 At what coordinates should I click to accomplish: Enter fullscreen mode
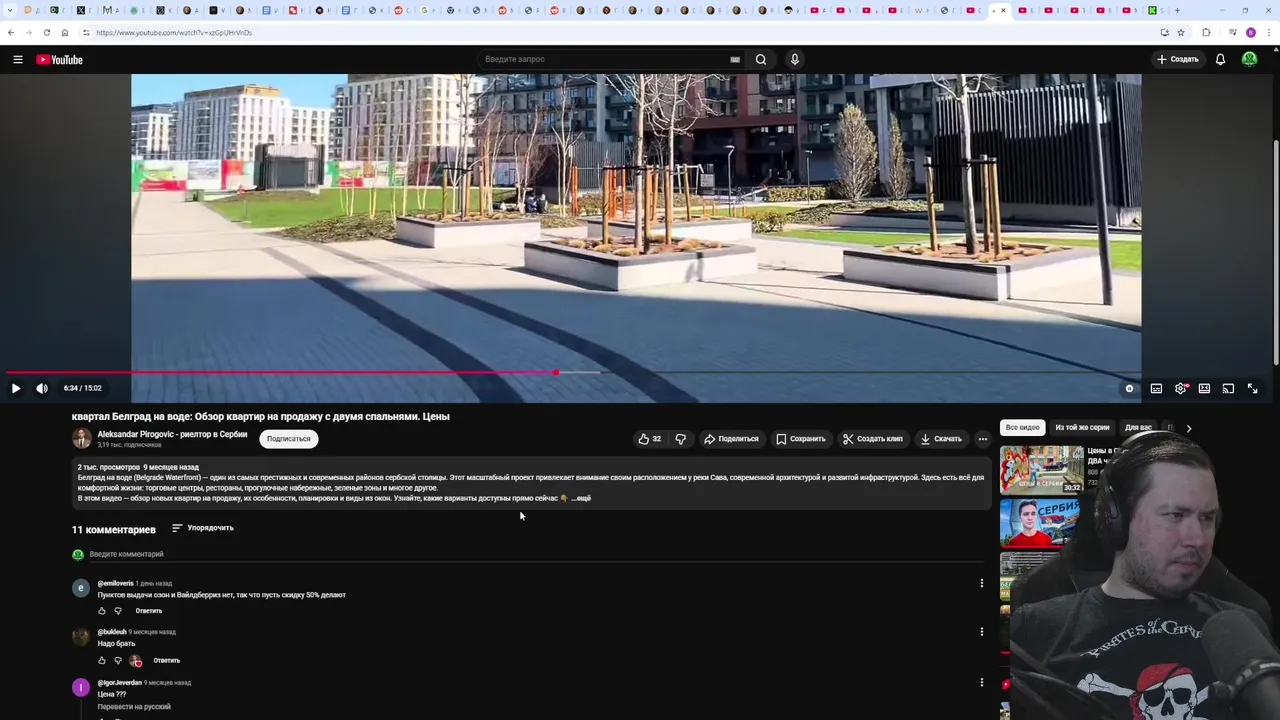pos(1252,388)
